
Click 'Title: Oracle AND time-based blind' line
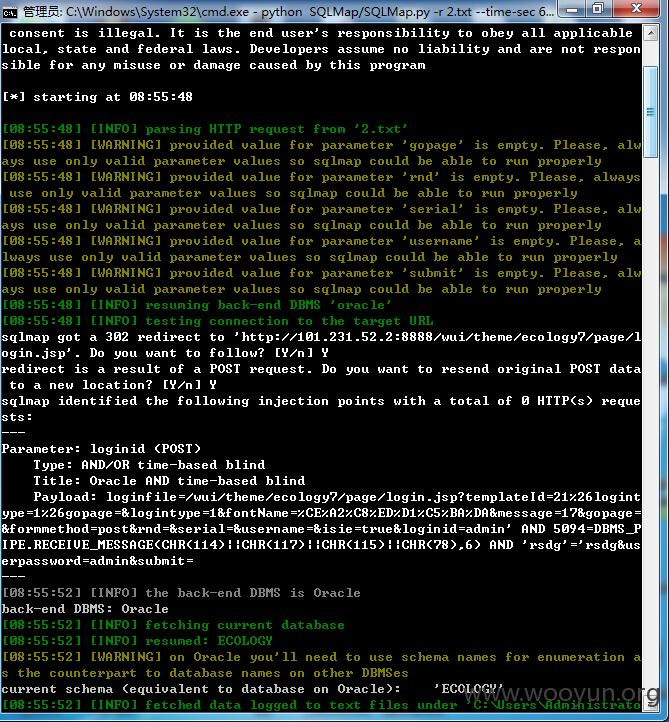click(169, 481)
